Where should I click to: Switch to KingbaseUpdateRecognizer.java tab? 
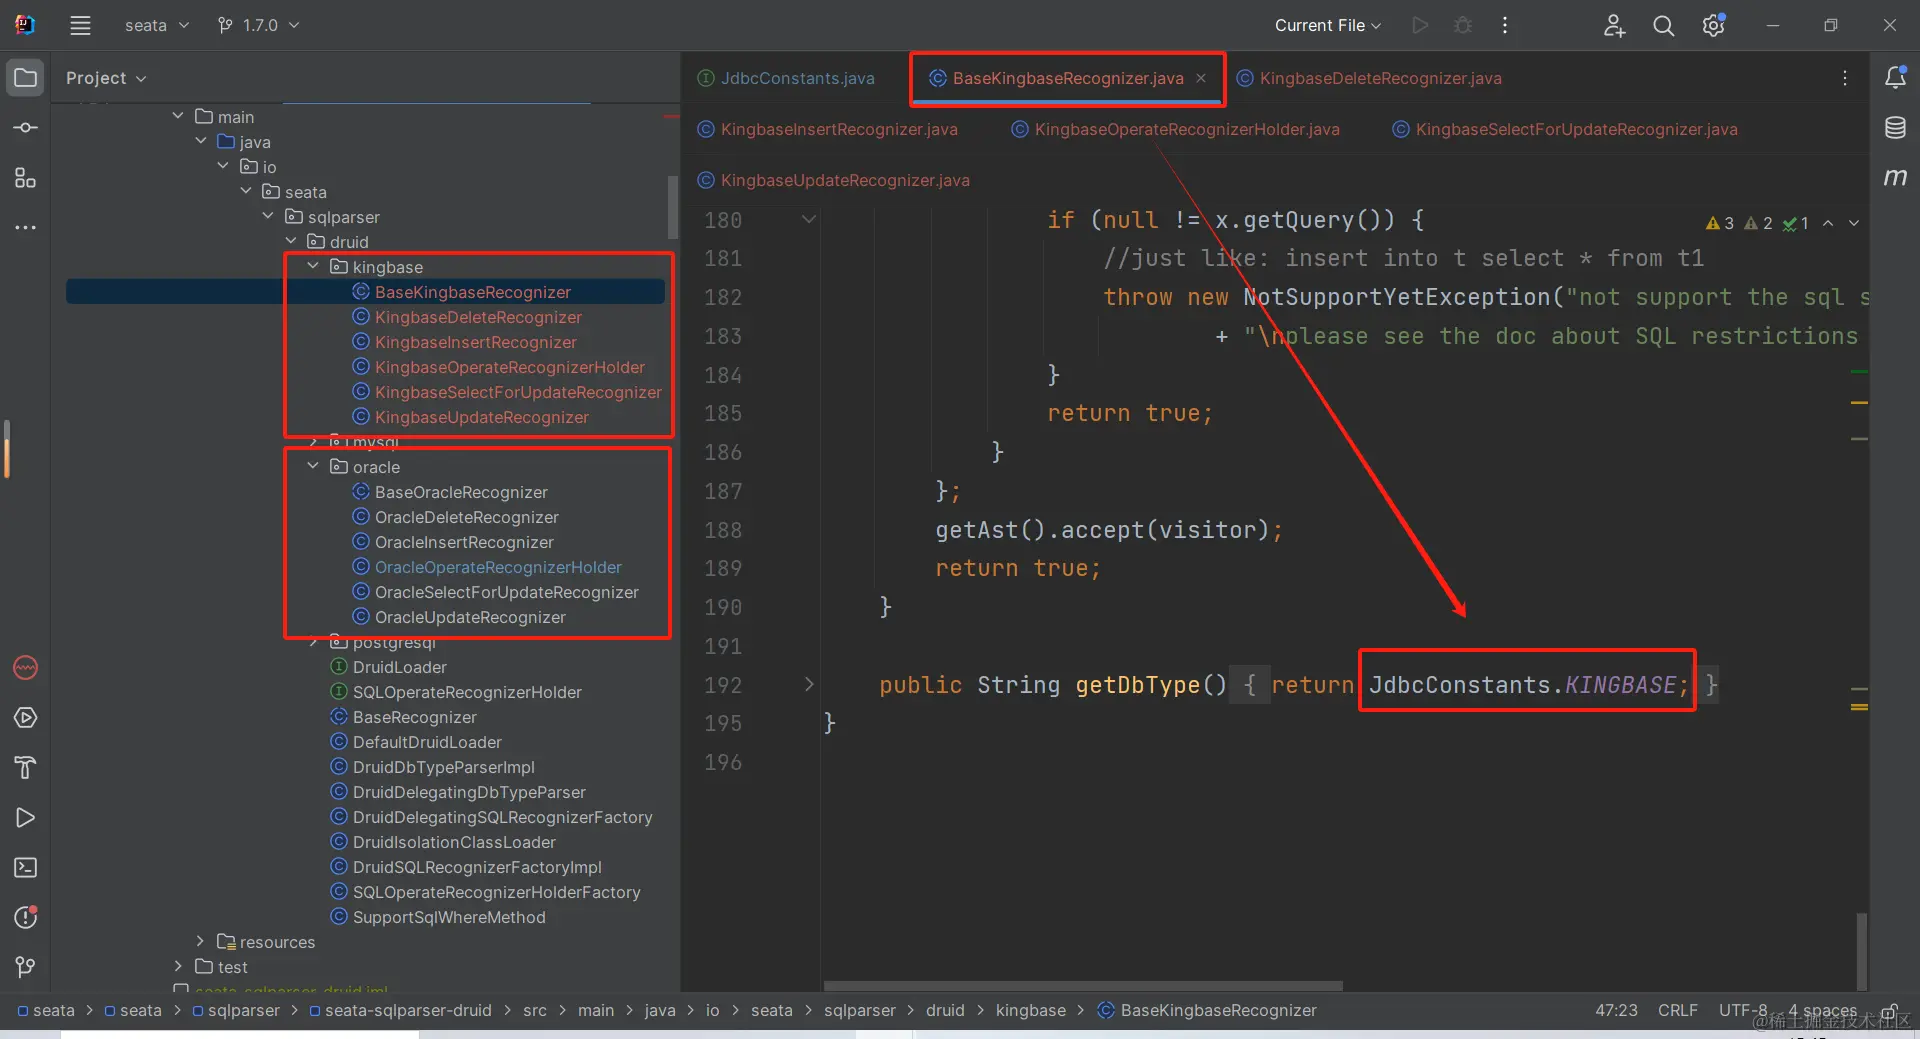coord(834,180)
